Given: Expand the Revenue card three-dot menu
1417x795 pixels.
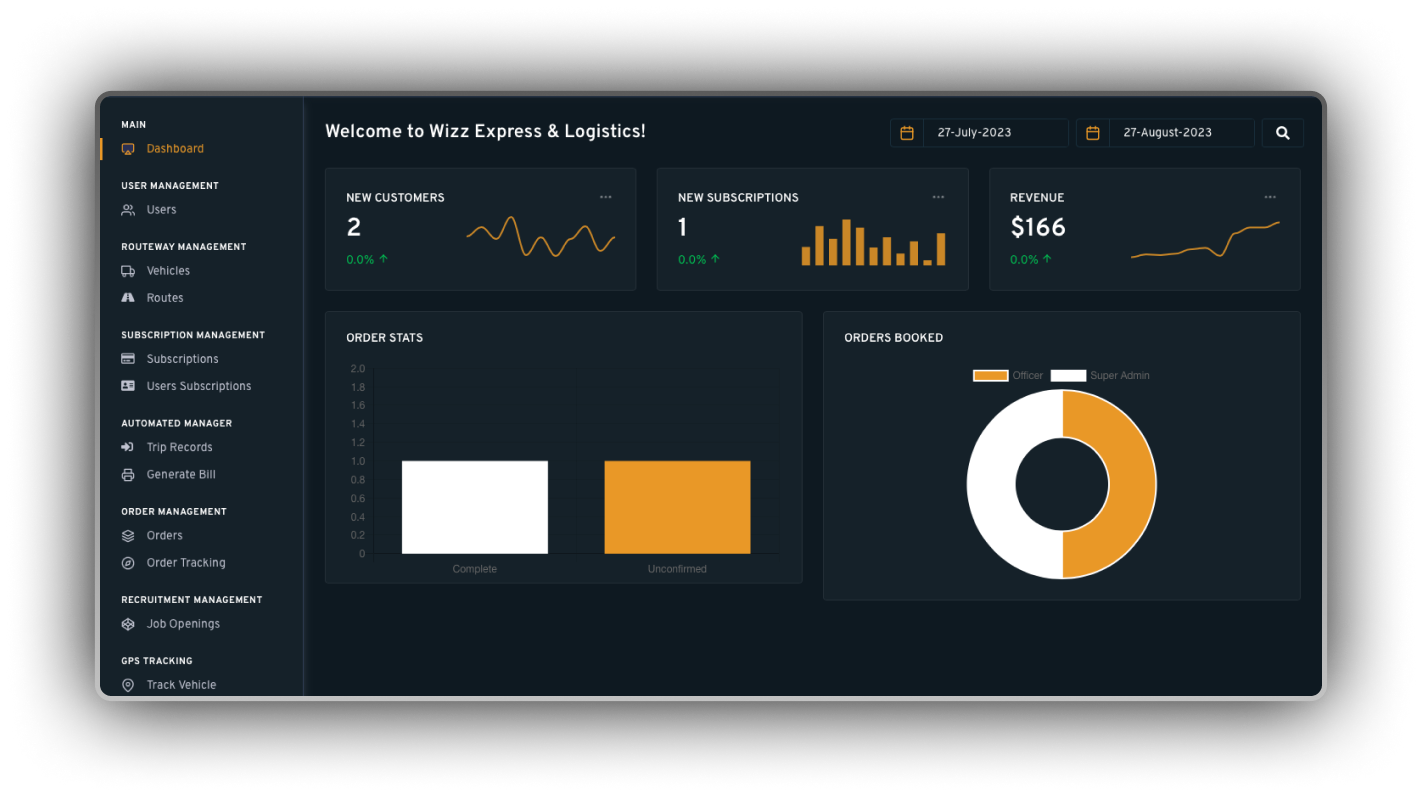Looking at the screenshot, I should tap(1270, 197).
